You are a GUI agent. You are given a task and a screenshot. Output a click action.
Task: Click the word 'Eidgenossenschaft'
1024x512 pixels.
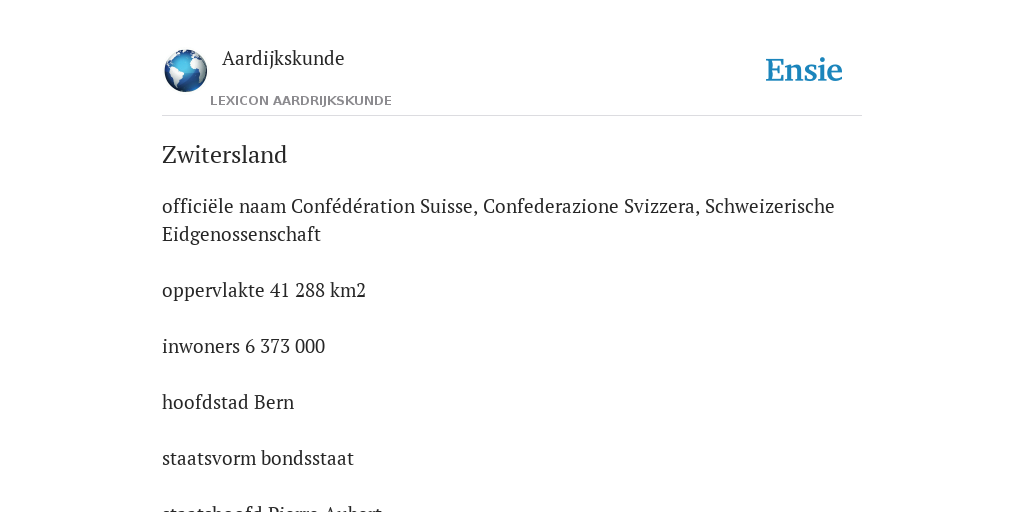[241, 234]
